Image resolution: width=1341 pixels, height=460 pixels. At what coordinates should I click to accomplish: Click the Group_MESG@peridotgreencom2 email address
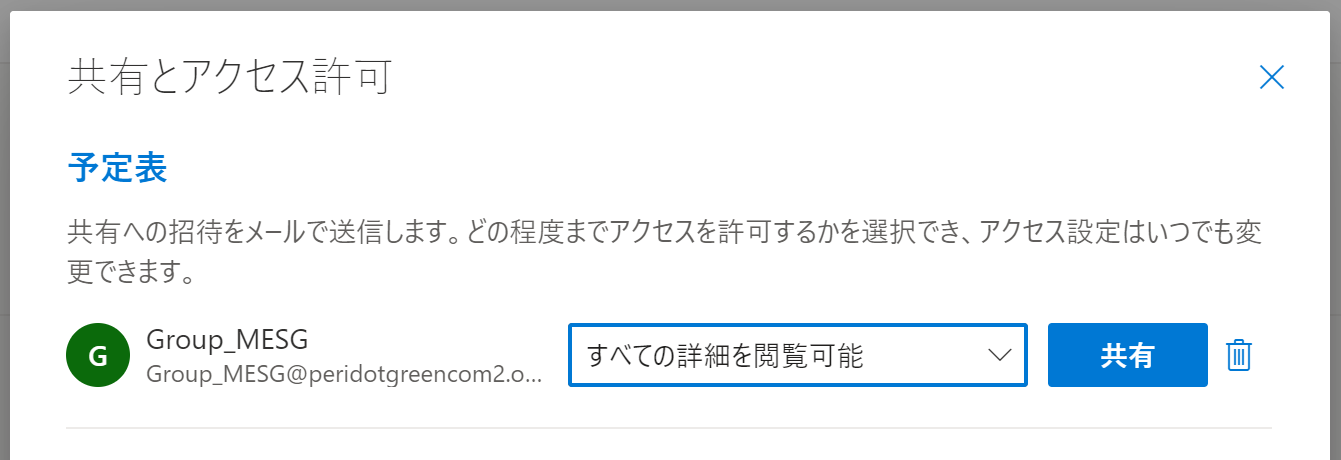344,374
